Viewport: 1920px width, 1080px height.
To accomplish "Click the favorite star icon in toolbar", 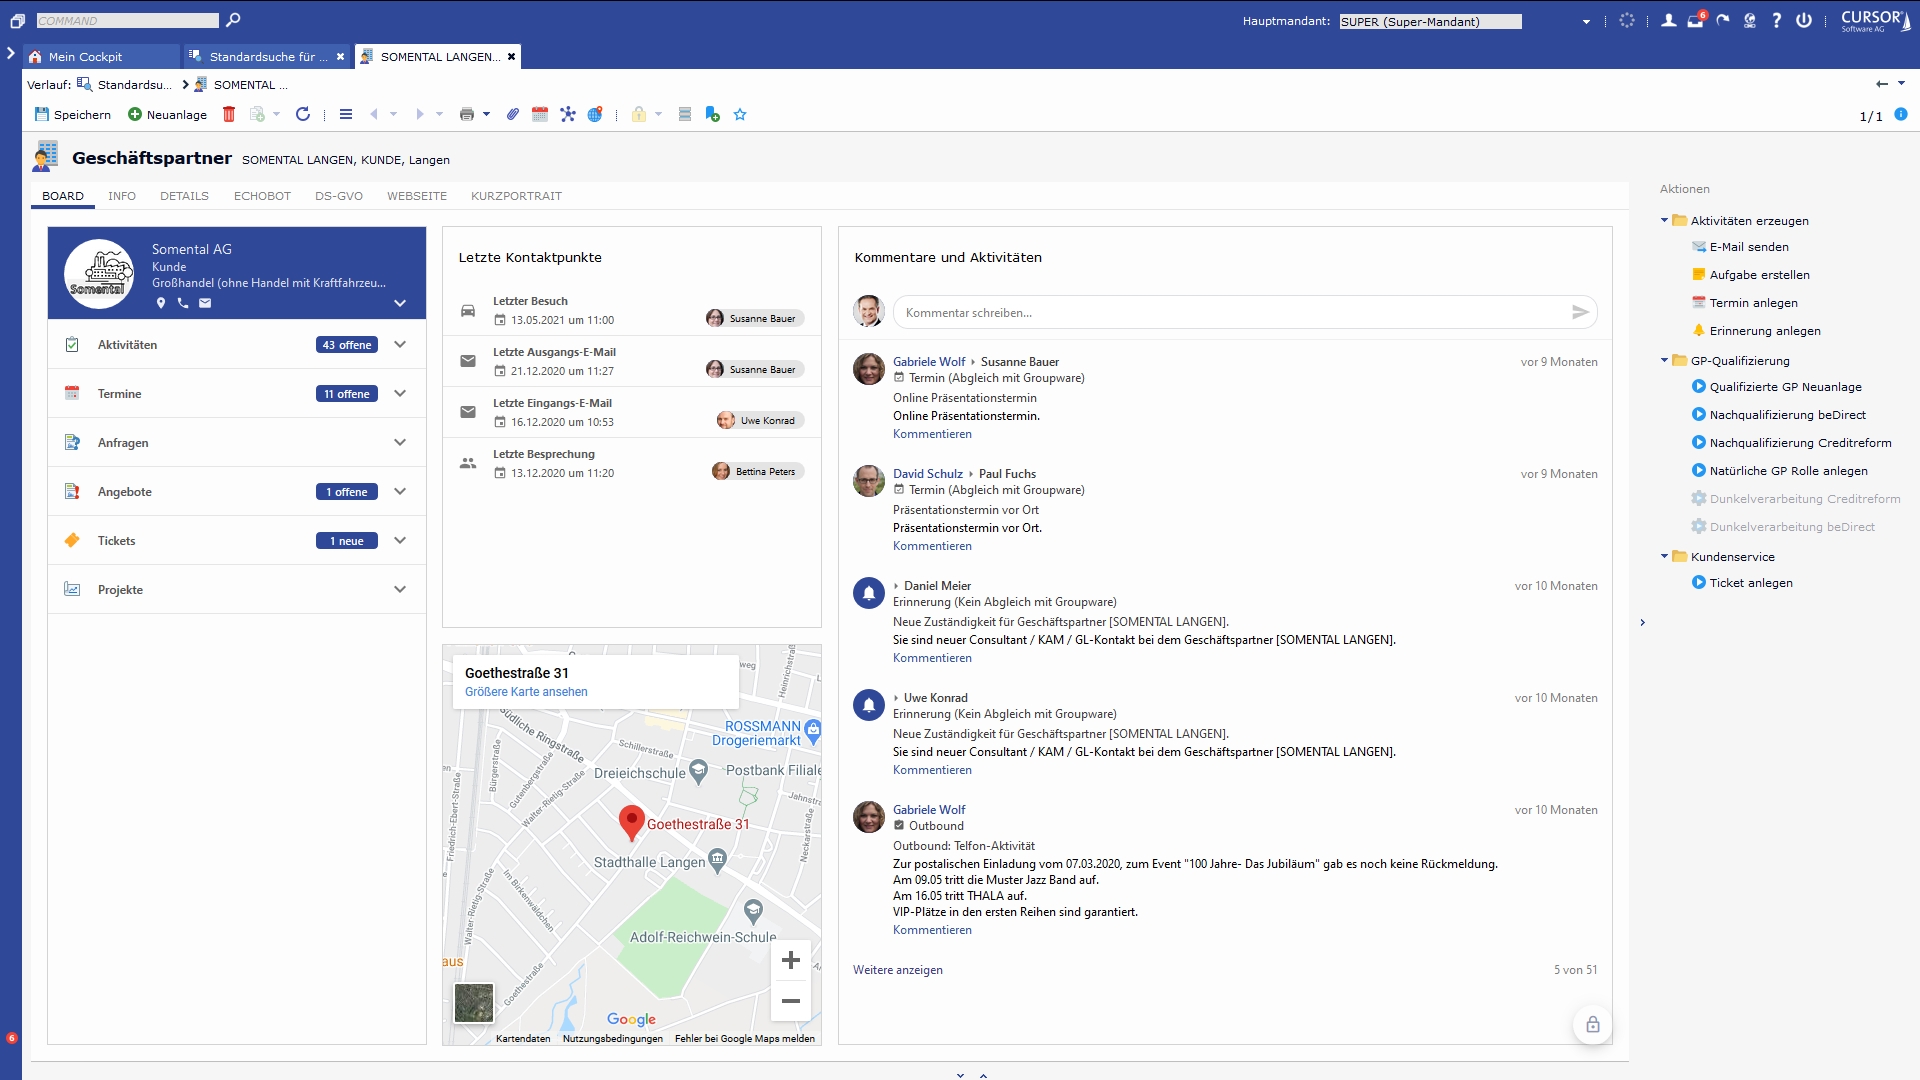I will point(740,114).
